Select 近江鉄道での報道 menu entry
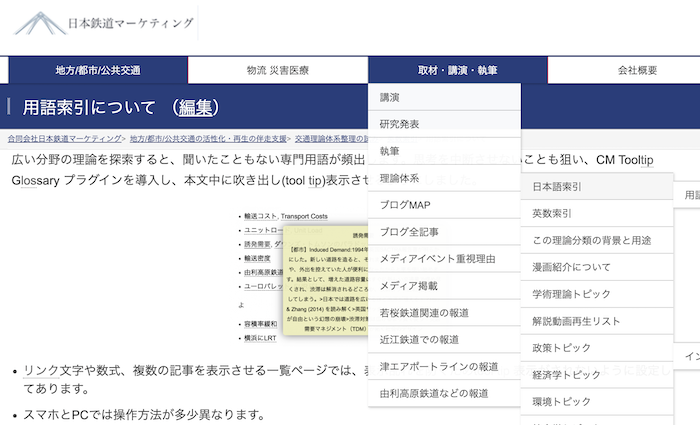700x425 pixels. coord(444,340)
